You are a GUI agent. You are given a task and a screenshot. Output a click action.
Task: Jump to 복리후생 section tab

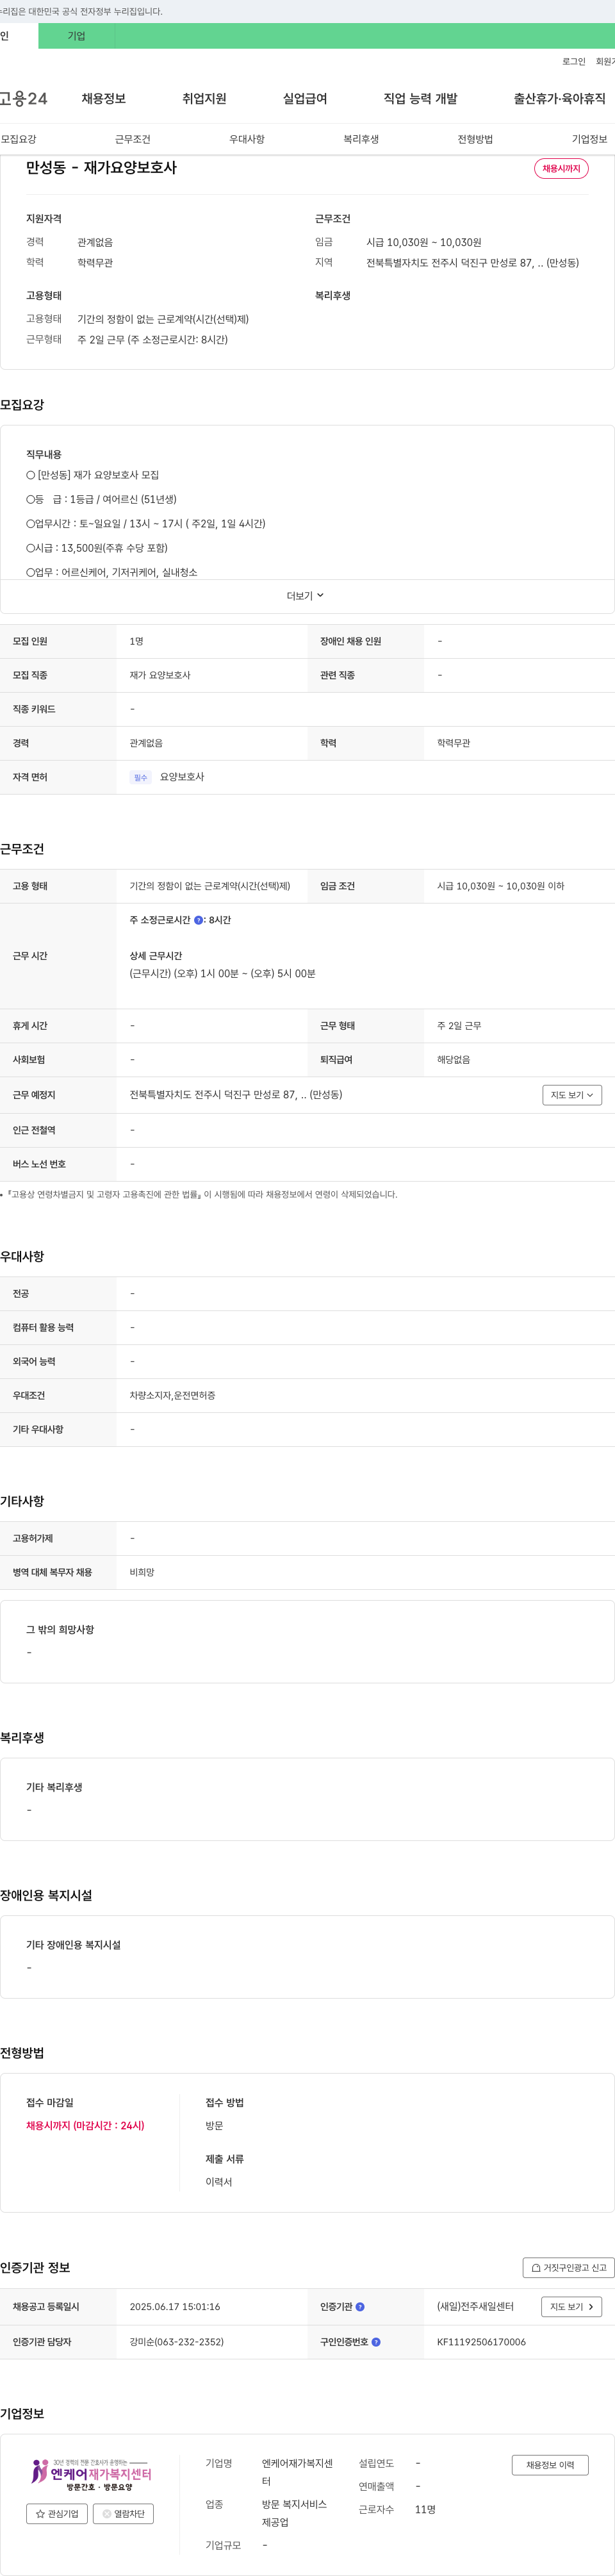[x=361, y=139]
